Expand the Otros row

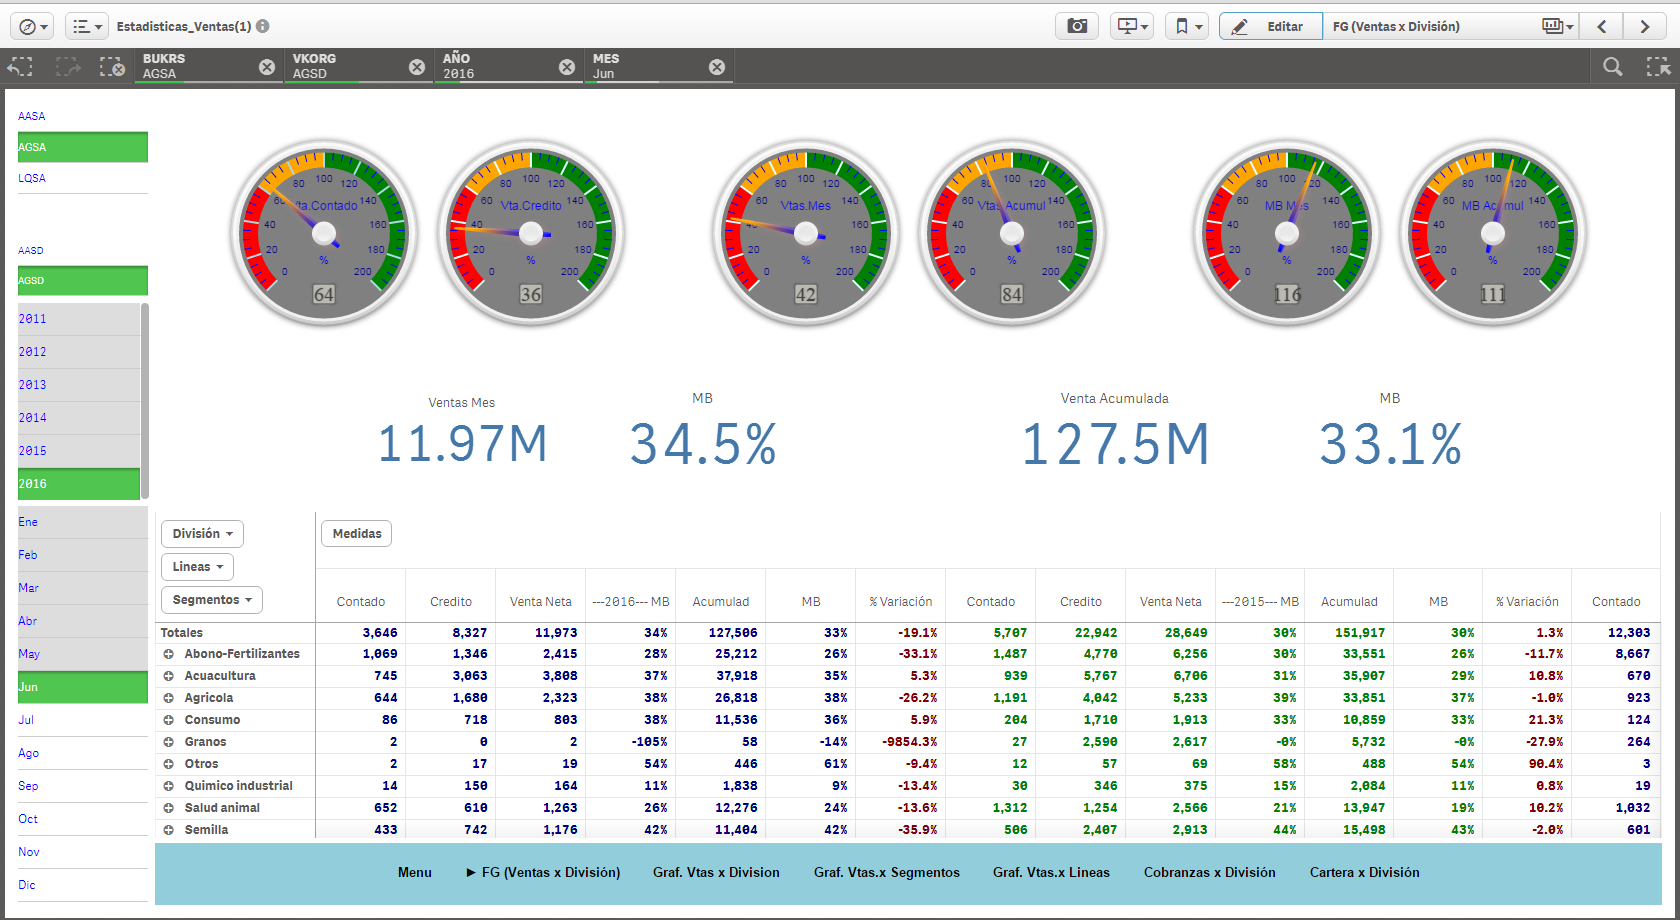pyautogui.click(x=169, y=764)
